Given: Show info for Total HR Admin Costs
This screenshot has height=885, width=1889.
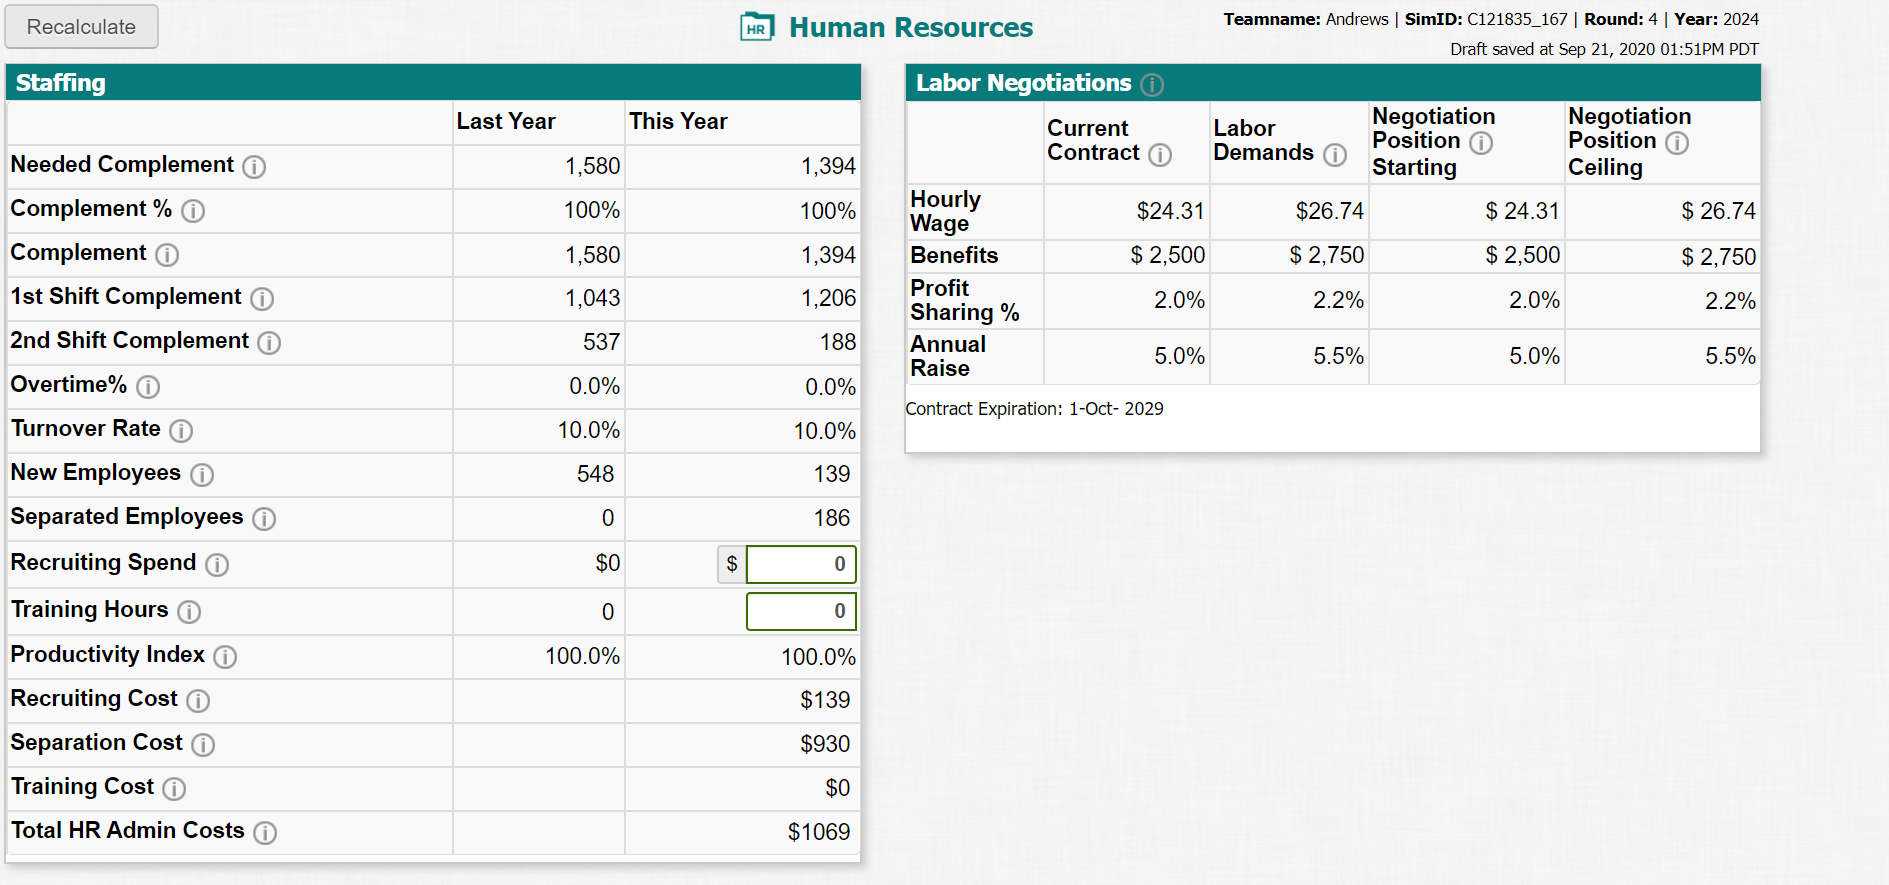Looking at the screenshot, I should tap(265, 833).
